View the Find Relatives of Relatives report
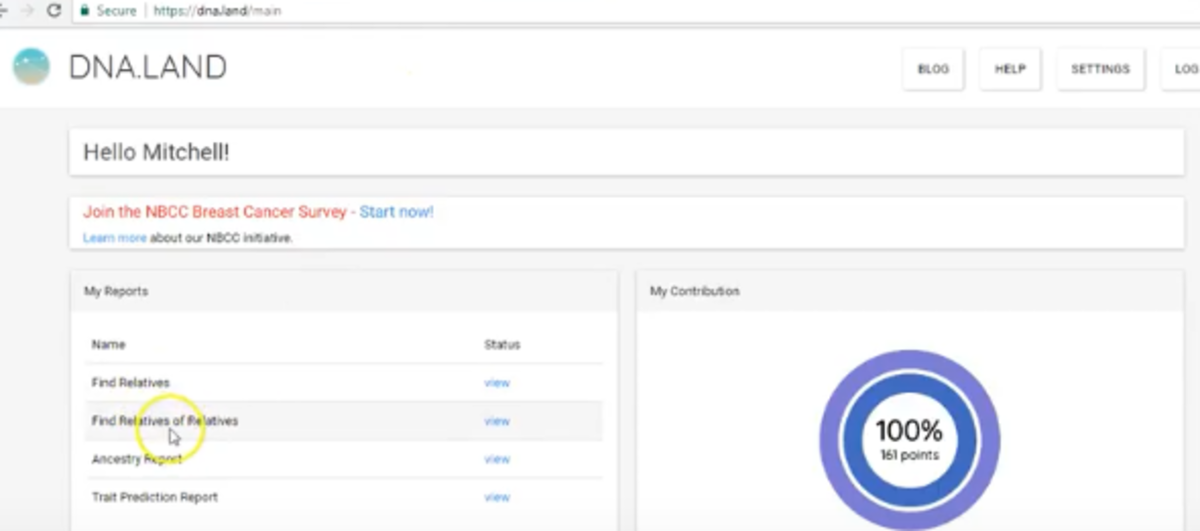This screenshot has width=1200, height=531. pos(497,421)
